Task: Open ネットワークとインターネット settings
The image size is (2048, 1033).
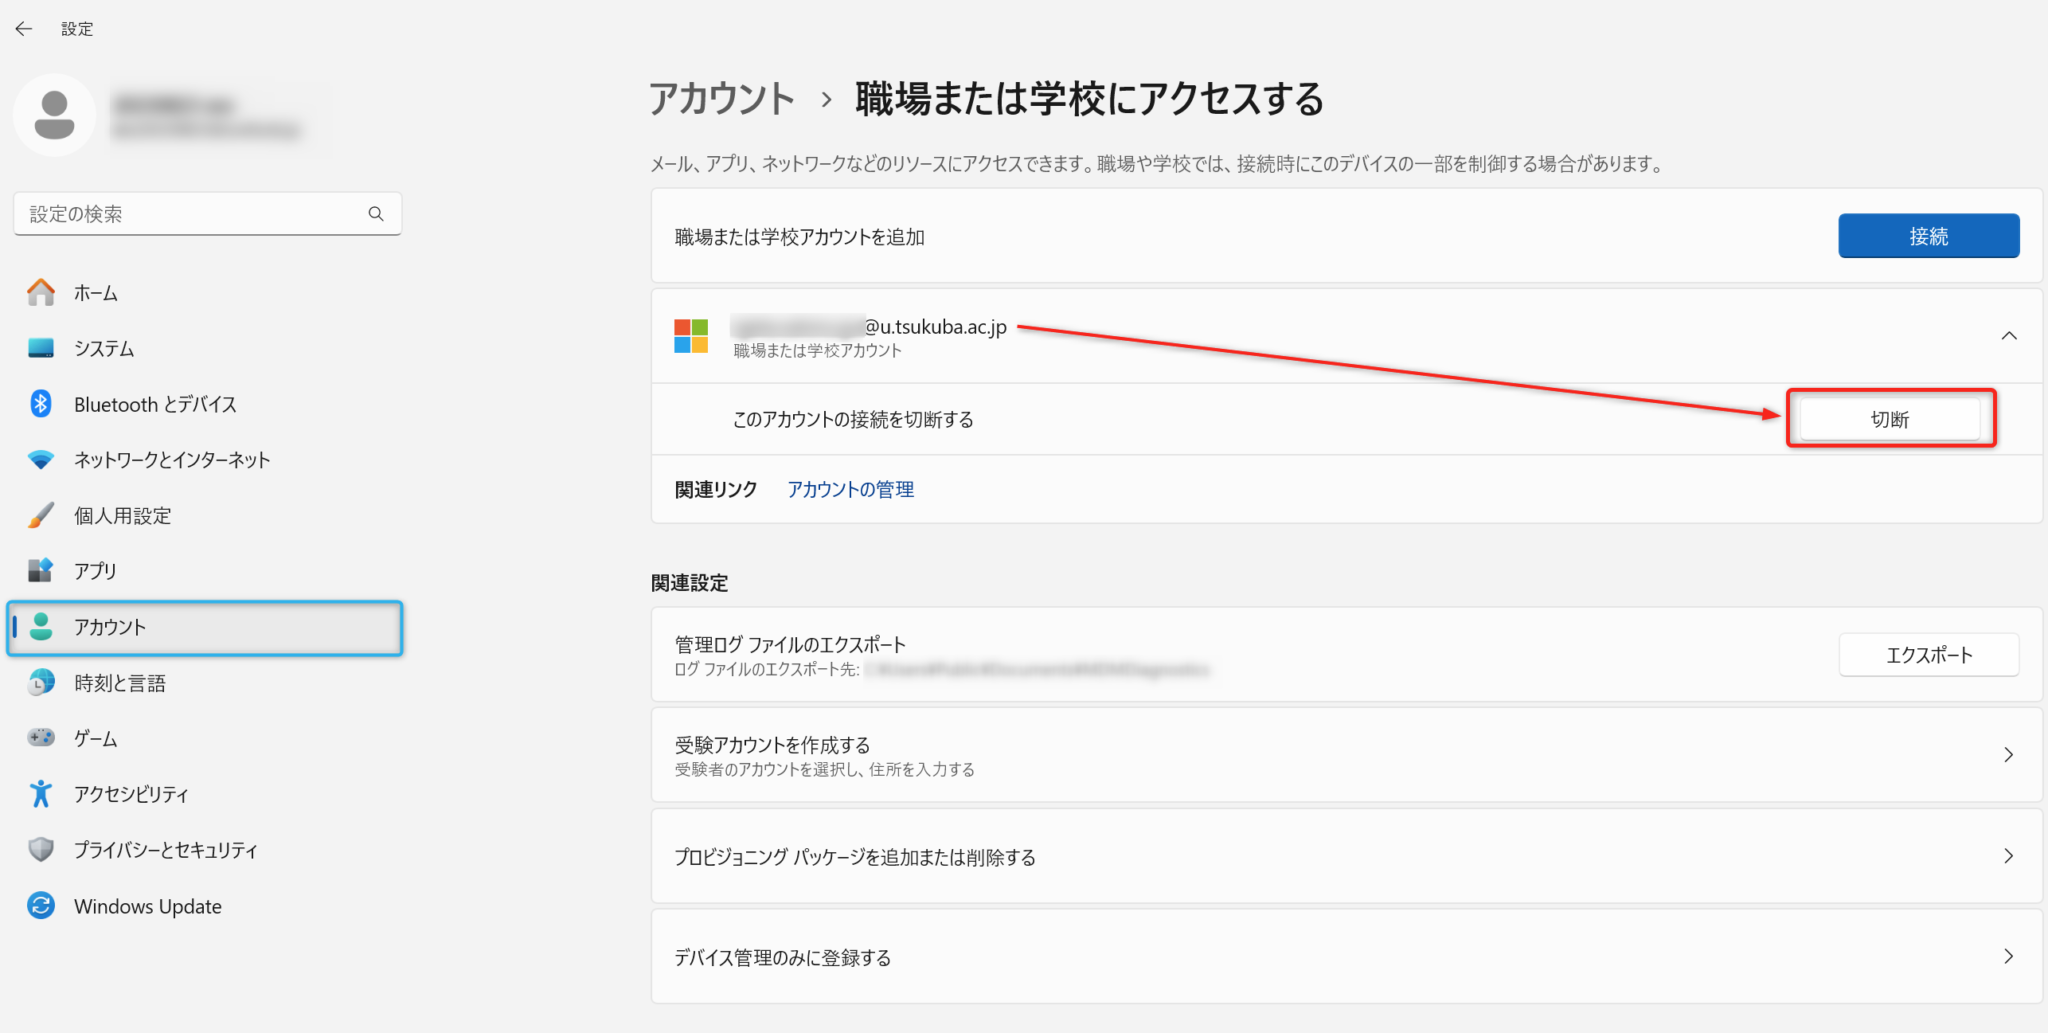Action: pyautogui.click(x=40, y=460)
